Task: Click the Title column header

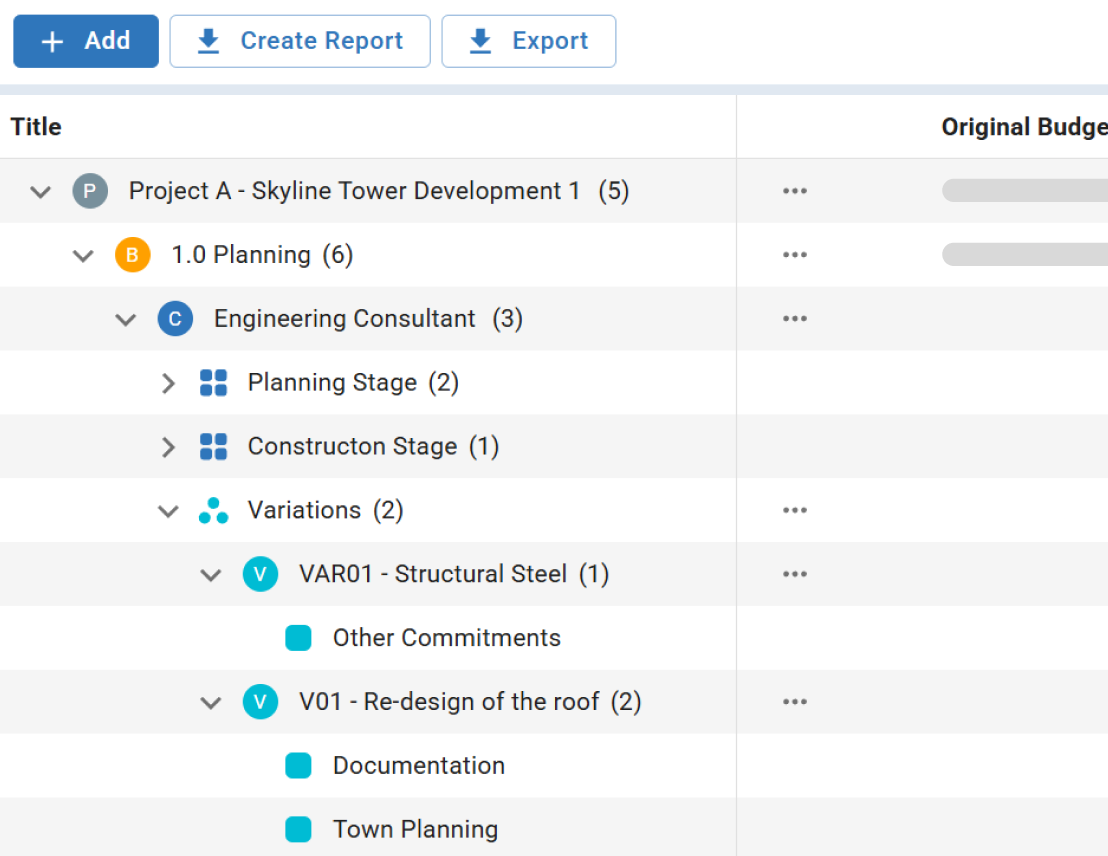Action: coord(36,127)
